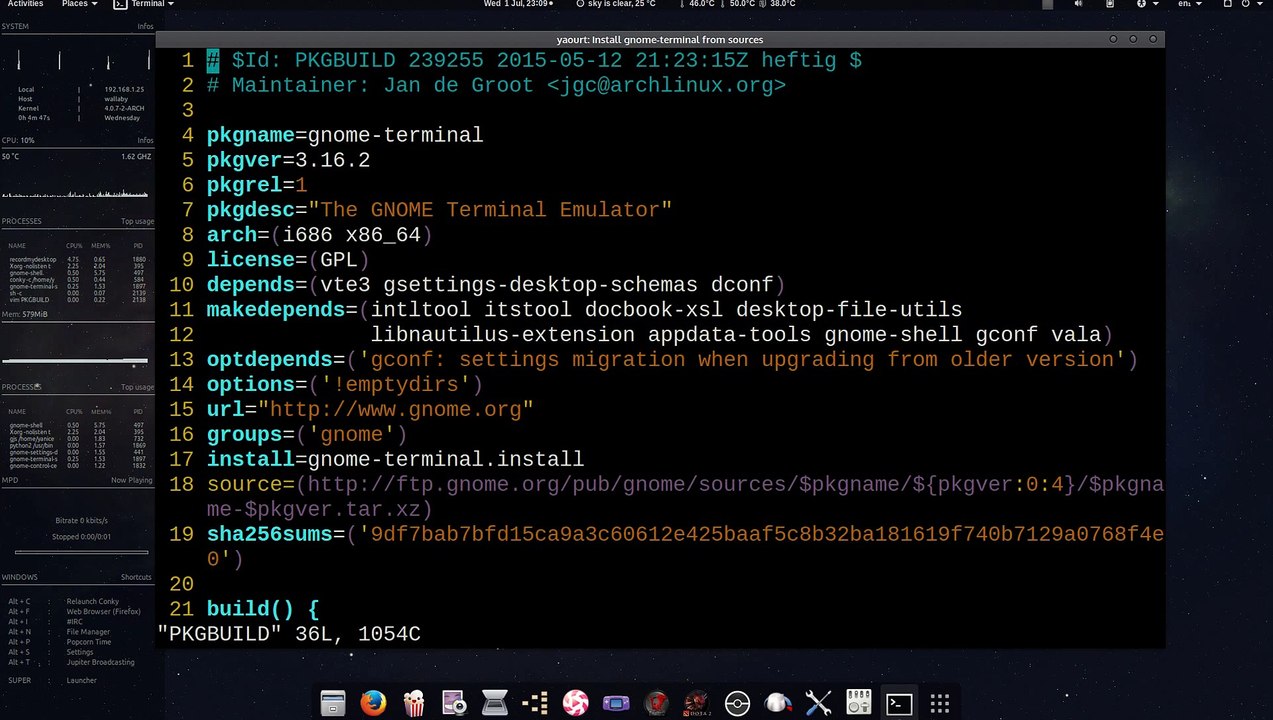Click the 'pkgrel=1' line

257,185
